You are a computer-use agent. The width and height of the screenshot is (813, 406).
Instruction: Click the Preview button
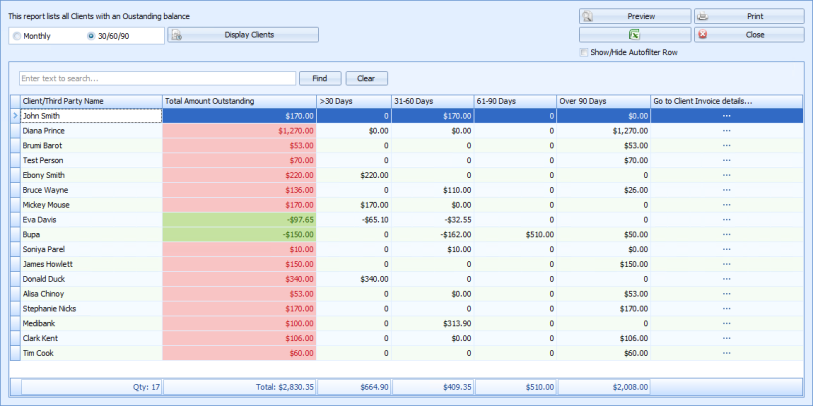coord(635,16)
